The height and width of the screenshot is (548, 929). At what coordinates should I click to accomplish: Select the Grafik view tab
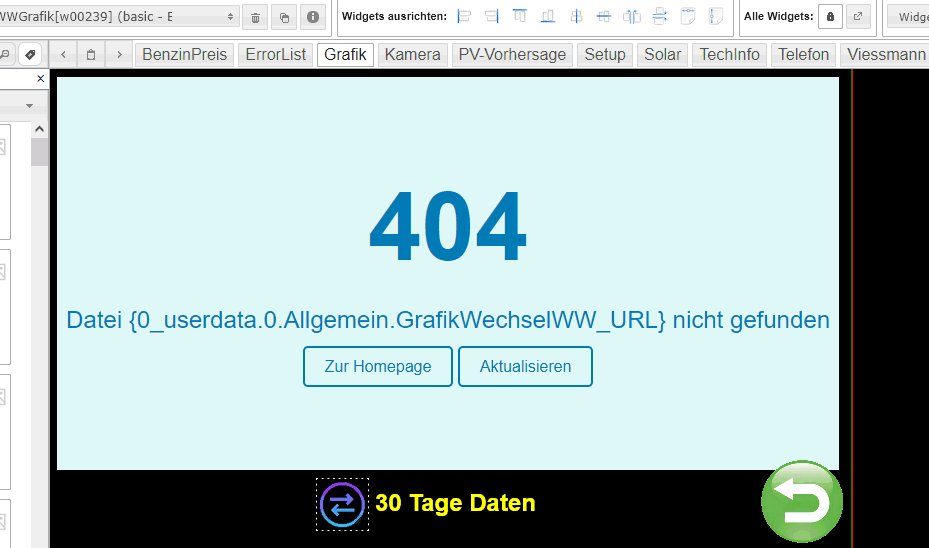[x=345, y=55]
